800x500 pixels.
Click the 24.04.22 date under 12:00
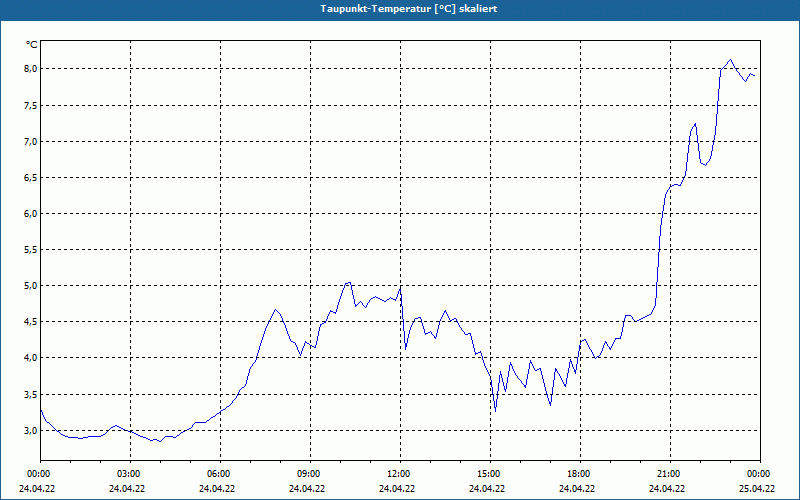(x=397, y=489)
